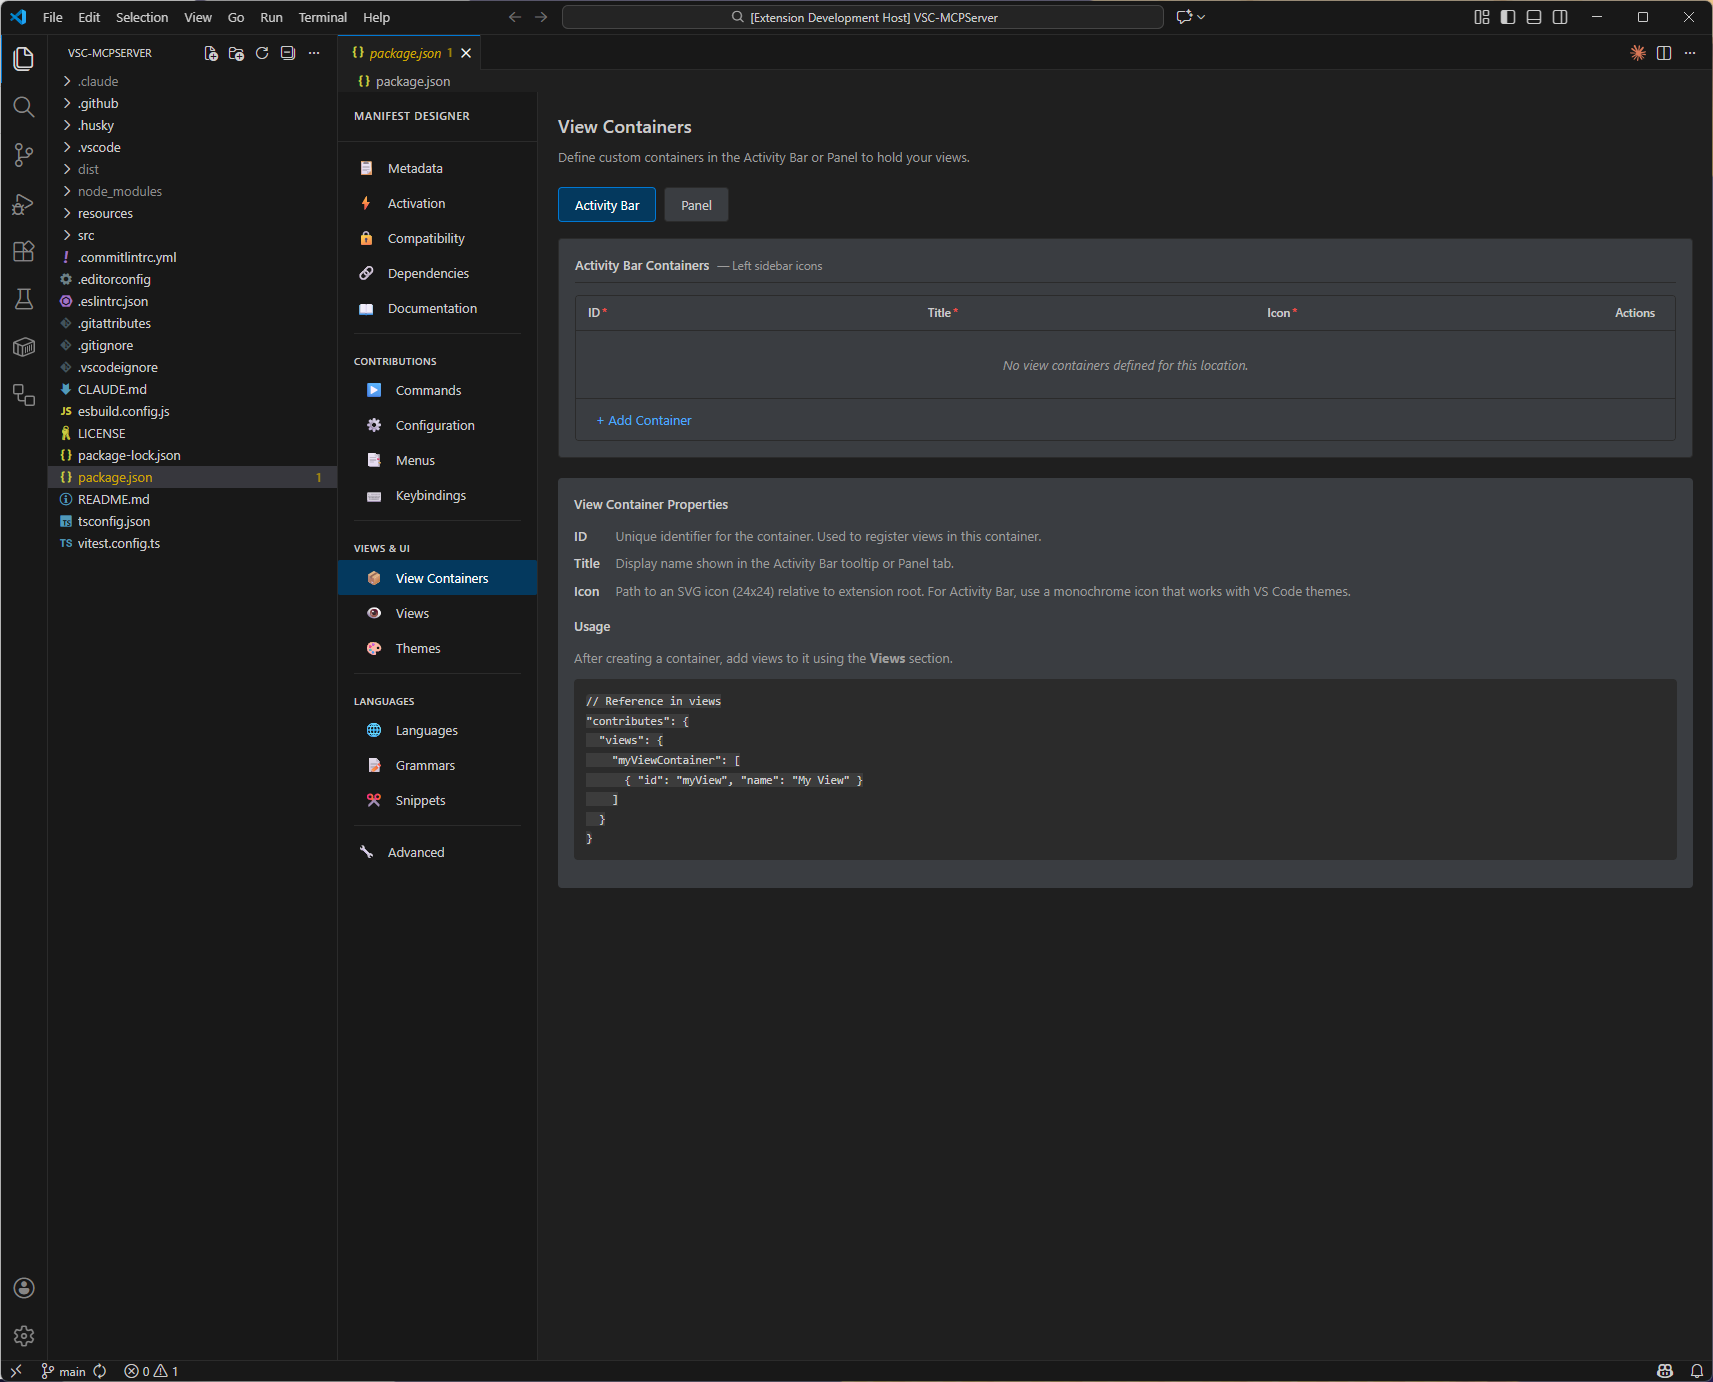The height and width of the screenshot is (1382, 1713).
Task: Open Metadata section in Manifest Designer
Action: click(x=437, y=168)
